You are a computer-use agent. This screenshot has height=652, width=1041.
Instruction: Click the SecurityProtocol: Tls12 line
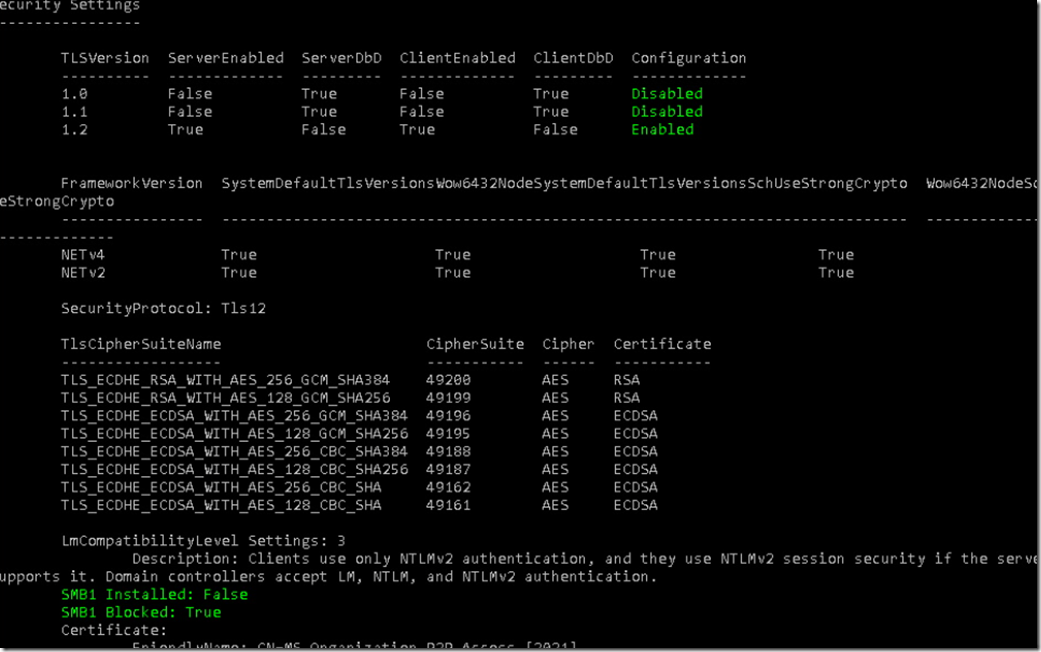click(163, 309)
